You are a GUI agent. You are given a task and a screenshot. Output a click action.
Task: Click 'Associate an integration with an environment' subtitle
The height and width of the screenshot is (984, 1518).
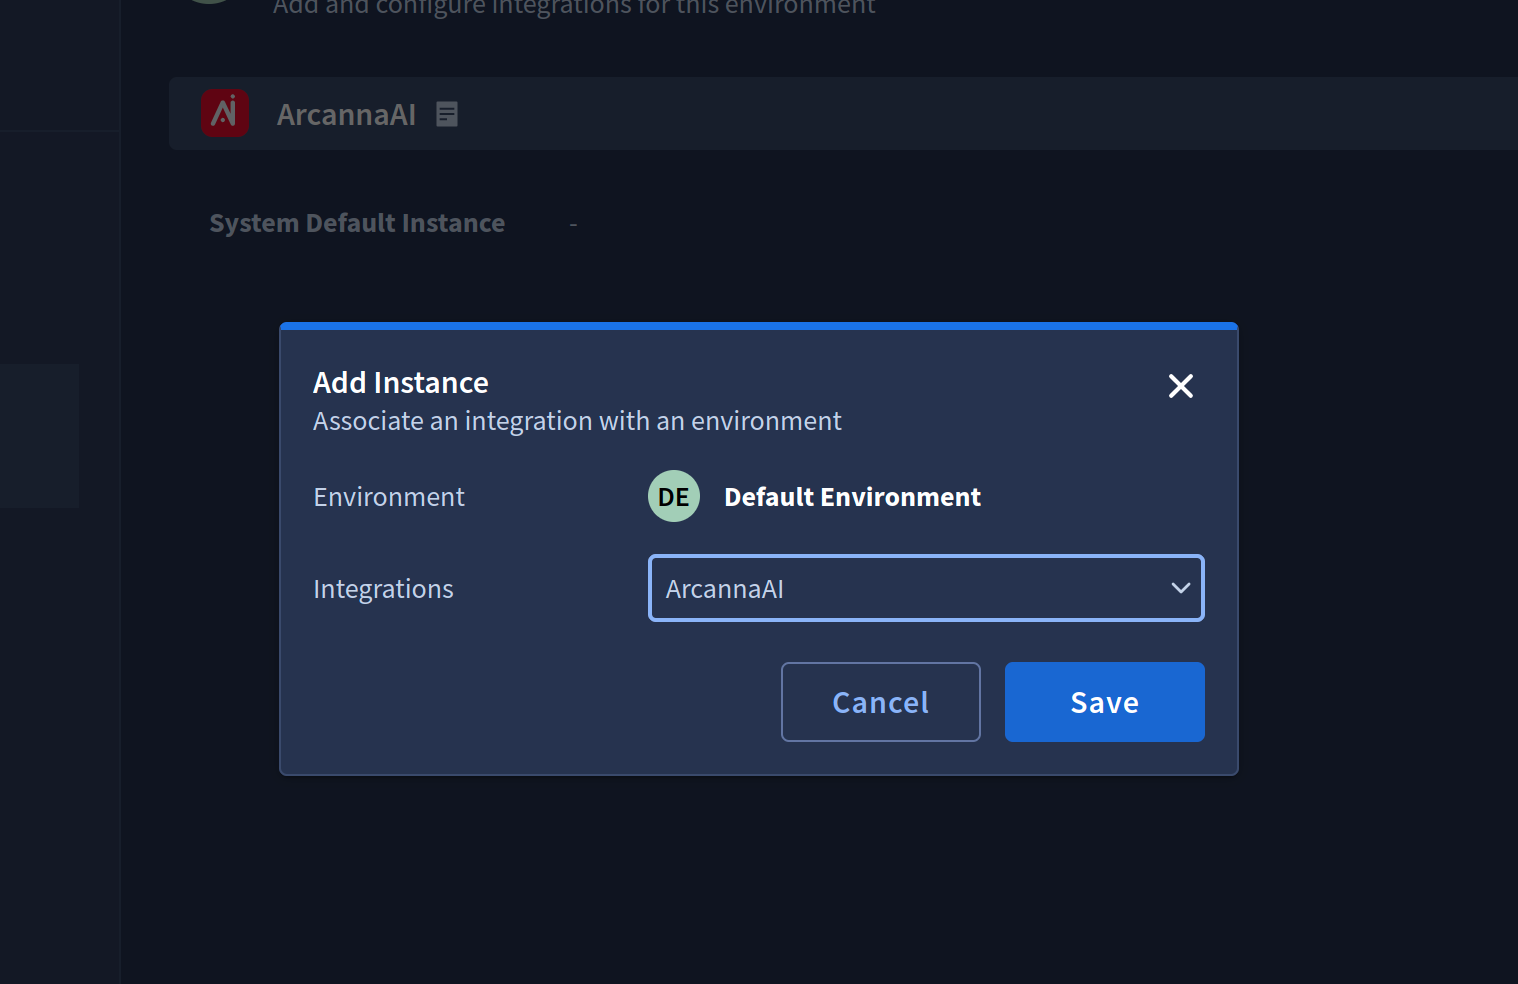(577, 421)
